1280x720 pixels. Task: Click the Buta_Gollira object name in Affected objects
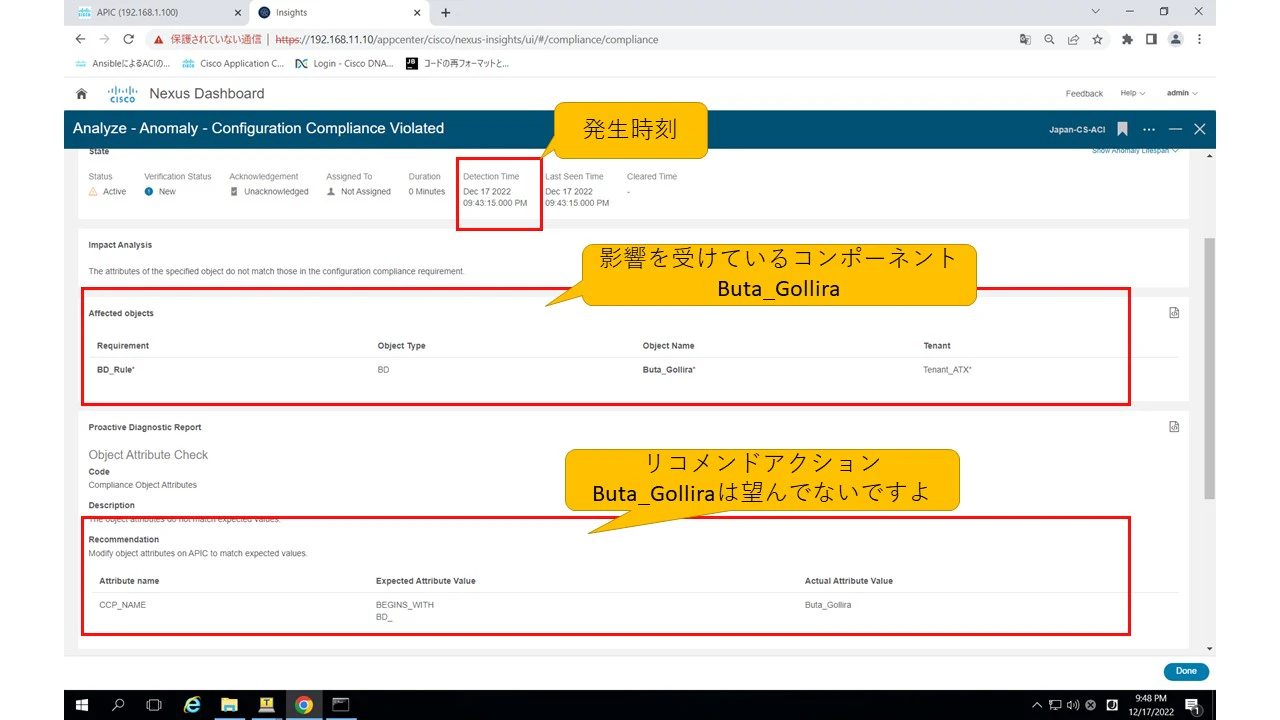[668, 370]
